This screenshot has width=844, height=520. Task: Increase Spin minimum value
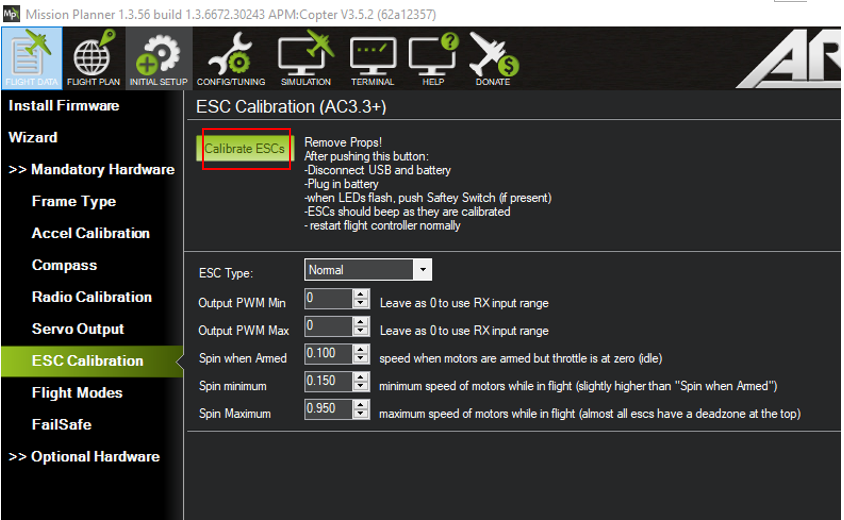point(361,376)
